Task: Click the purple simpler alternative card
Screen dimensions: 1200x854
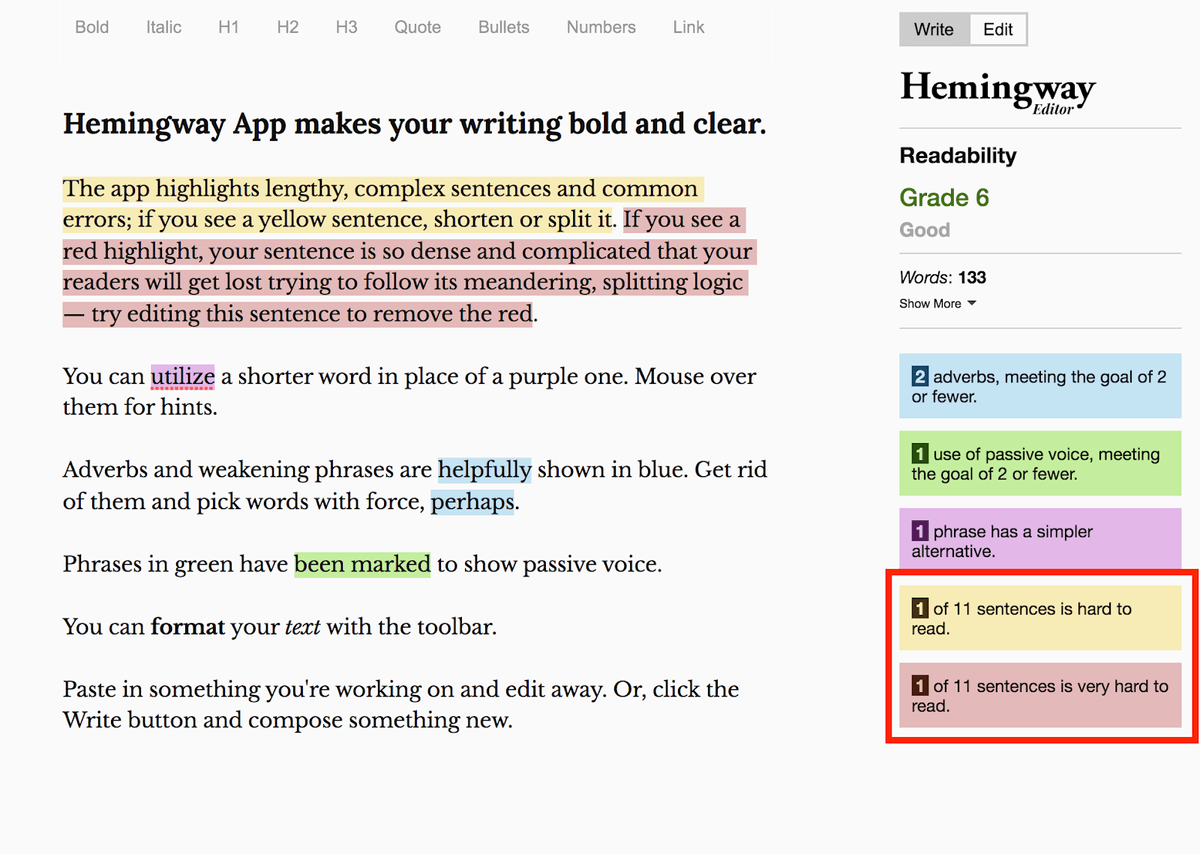Action: [x=1040, y=540]
